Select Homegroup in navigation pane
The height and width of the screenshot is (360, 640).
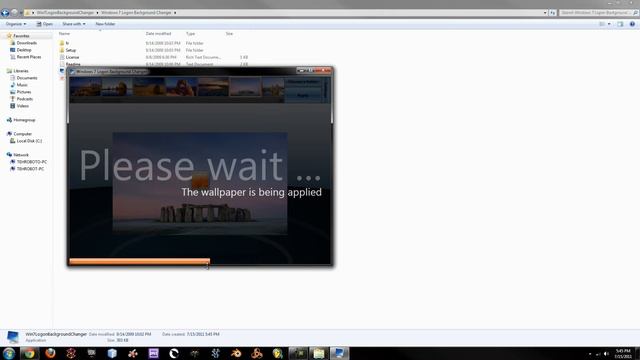tap(24, 120)
